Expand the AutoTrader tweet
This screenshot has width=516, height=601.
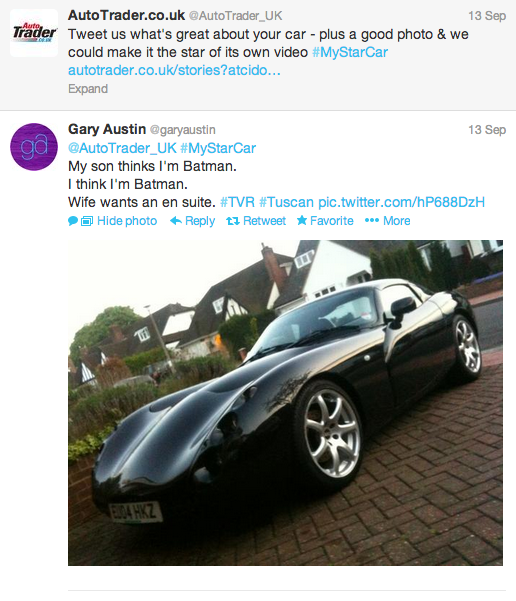click(88, 89)
